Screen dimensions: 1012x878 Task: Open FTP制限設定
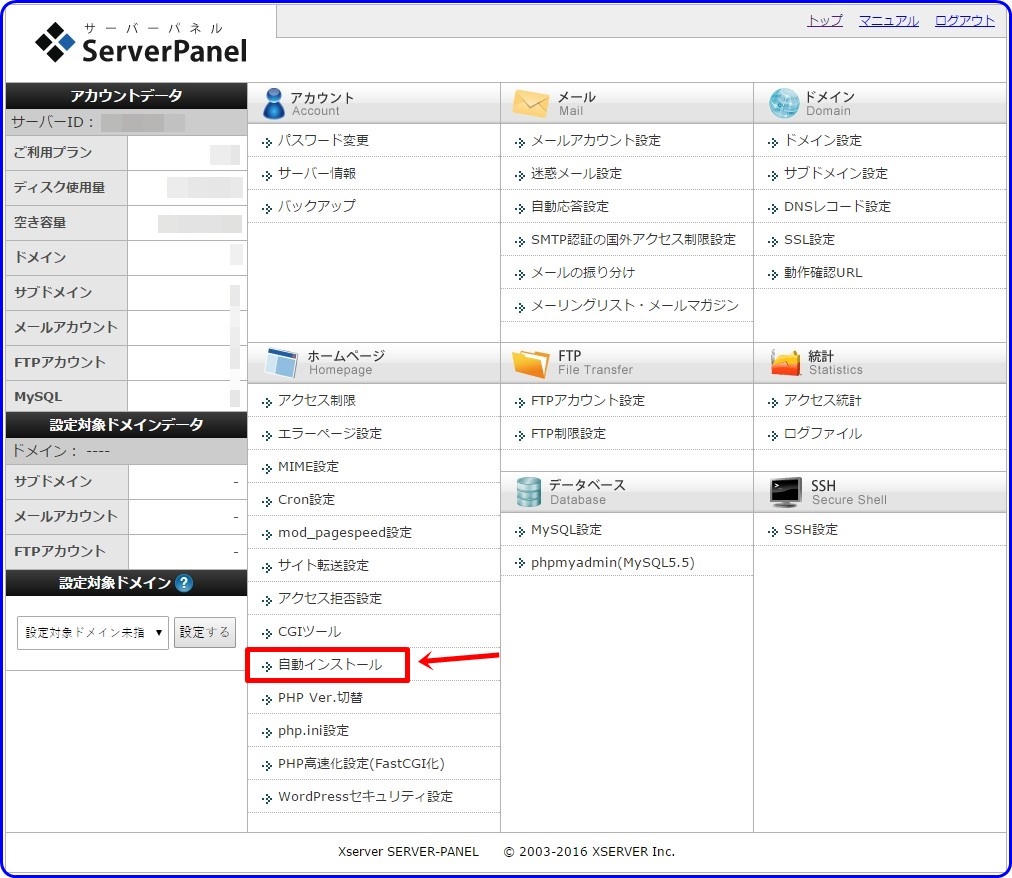[x=568, y=433]
